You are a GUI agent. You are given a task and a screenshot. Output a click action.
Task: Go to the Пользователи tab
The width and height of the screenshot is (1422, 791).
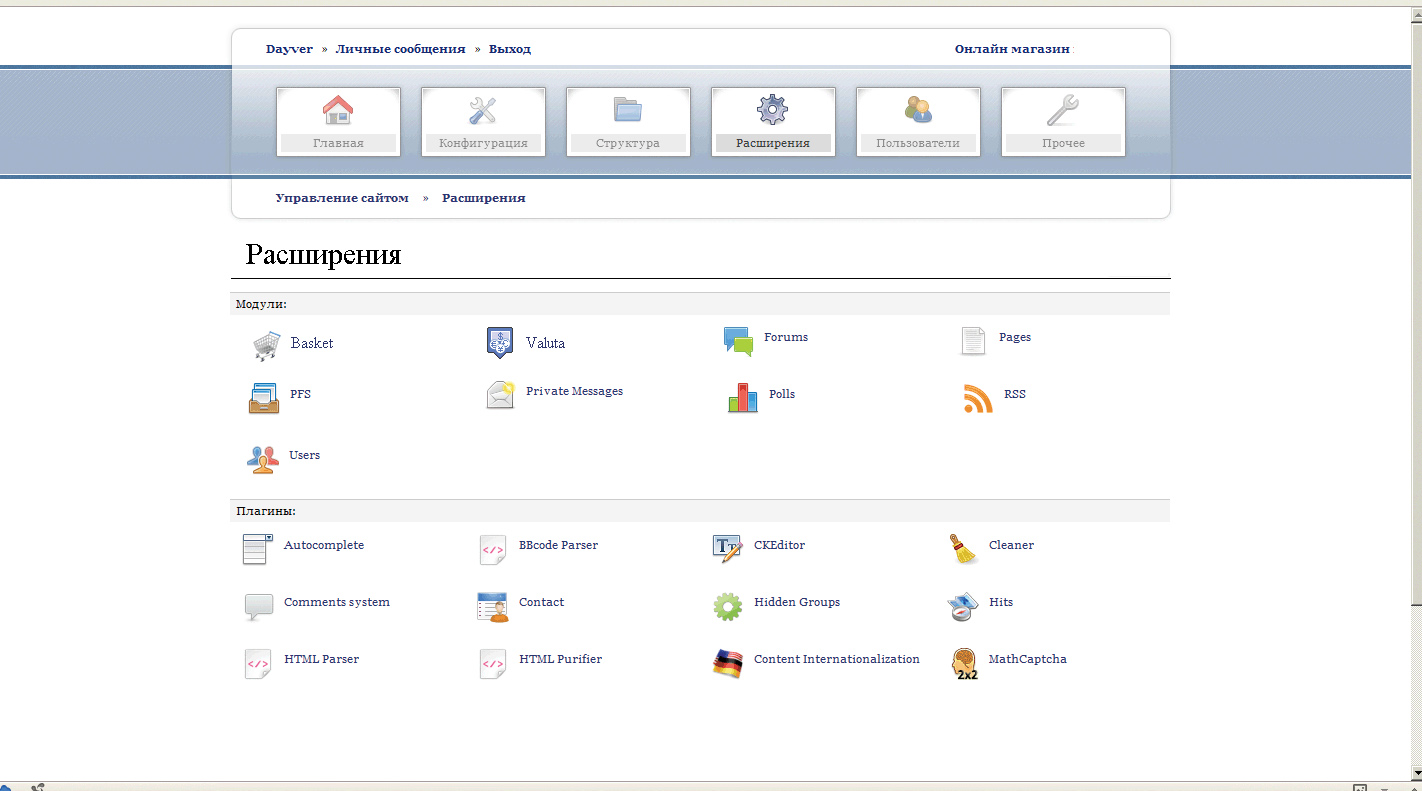tap(918, 122)
